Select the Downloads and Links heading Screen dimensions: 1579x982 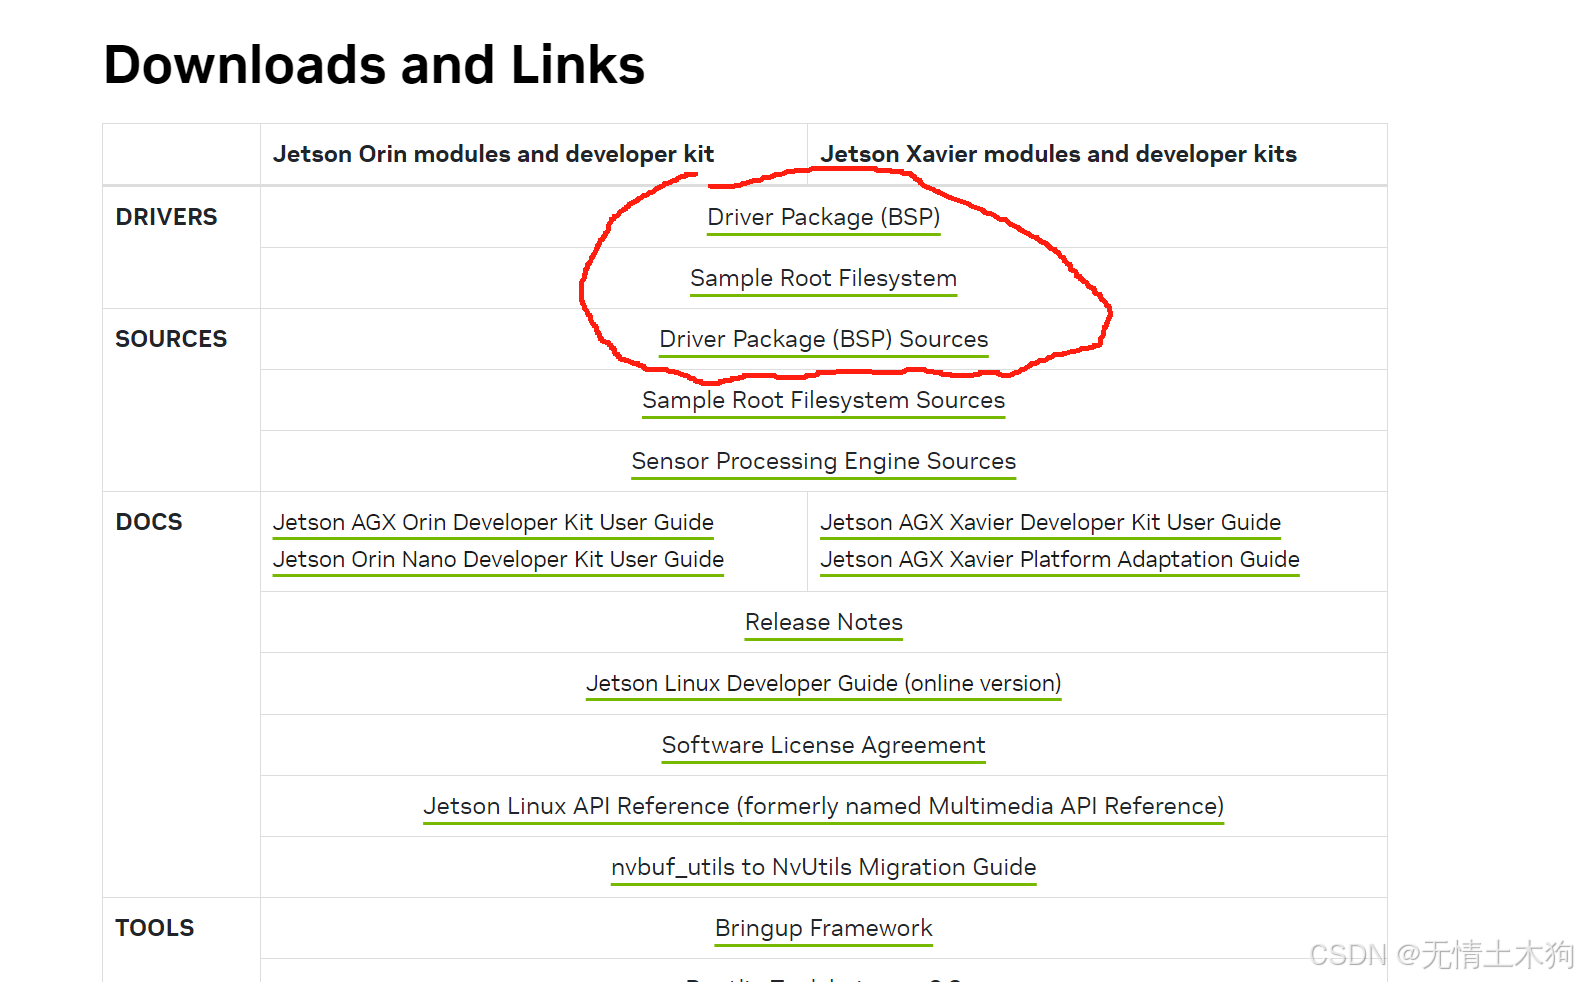pyautogui.click(x=374, y=65)
